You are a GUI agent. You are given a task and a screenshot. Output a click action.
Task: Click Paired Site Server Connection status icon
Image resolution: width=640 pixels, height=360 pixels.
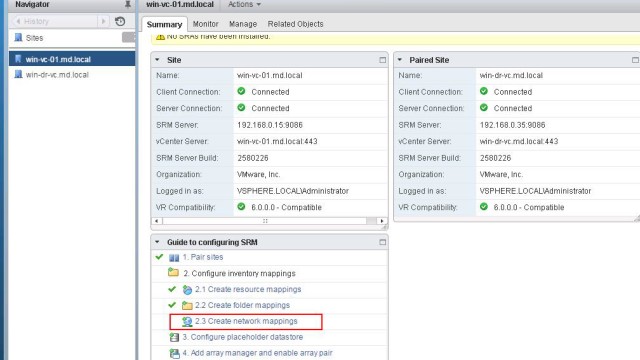click(x=484, y=108)
